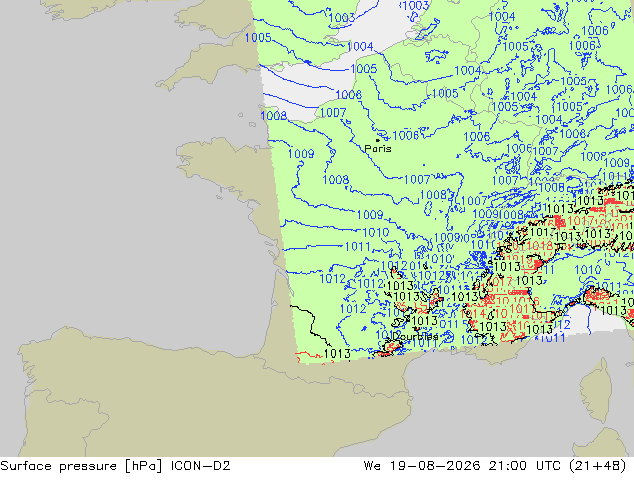Click the 'We 19-08-2026 21:00 UTC (21+48)' timestamp
634x490 pixels.
[x=495, y=466]
